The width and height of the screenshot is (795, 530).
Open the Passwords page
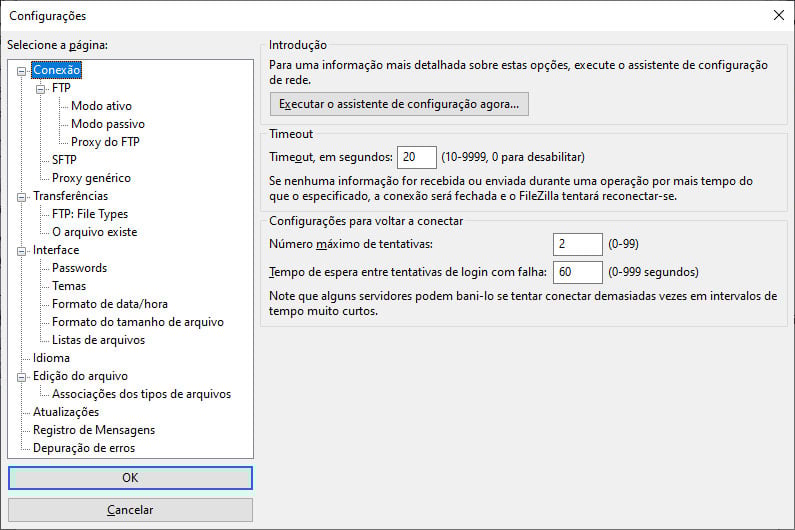[79, 268]
